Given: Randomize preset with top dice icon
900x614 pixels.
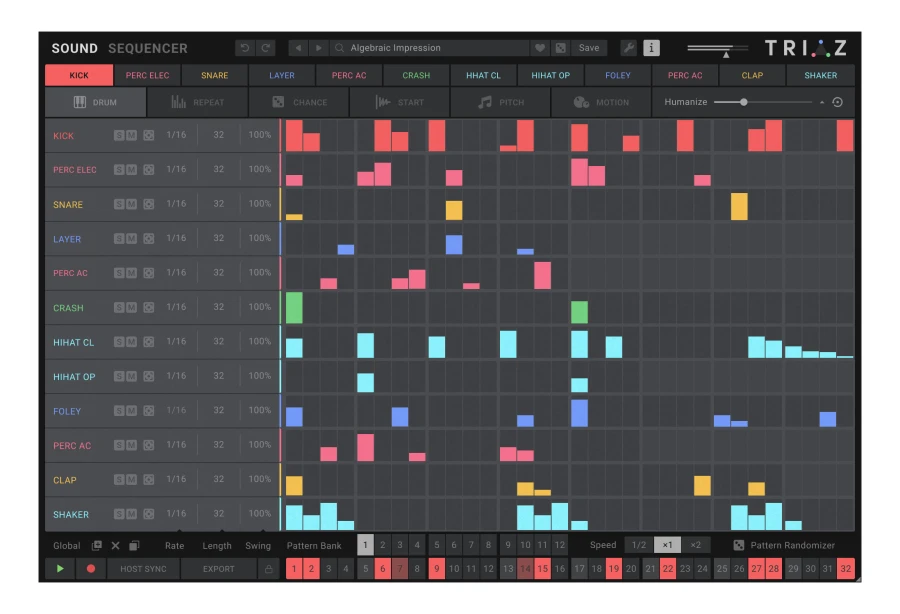Looking at the screenshot, I should point(560,48).
